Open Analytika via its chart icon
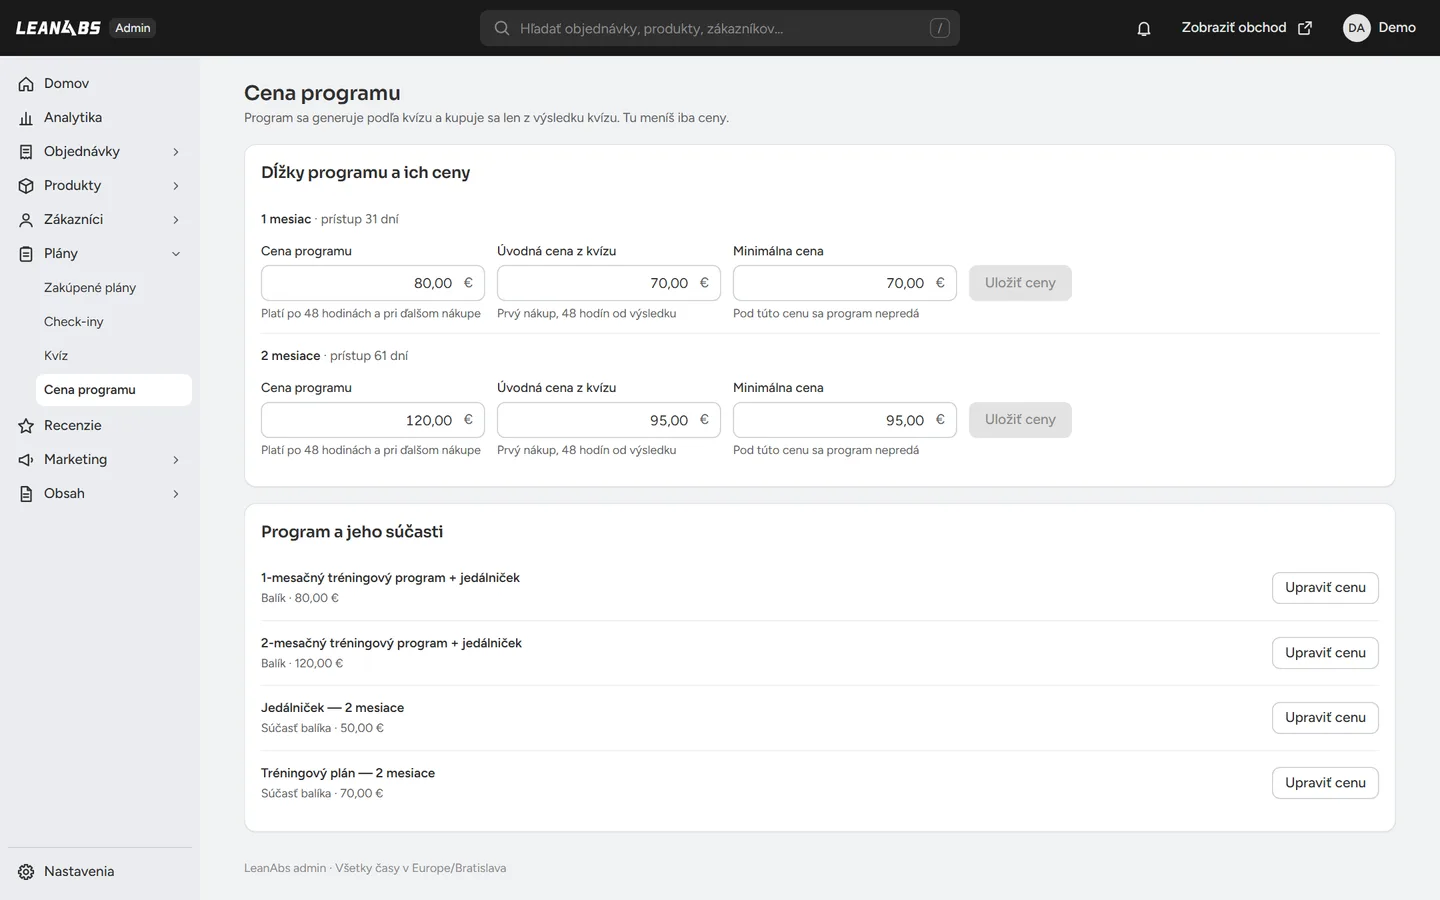Screen dimensions: 1440x900 26,118
